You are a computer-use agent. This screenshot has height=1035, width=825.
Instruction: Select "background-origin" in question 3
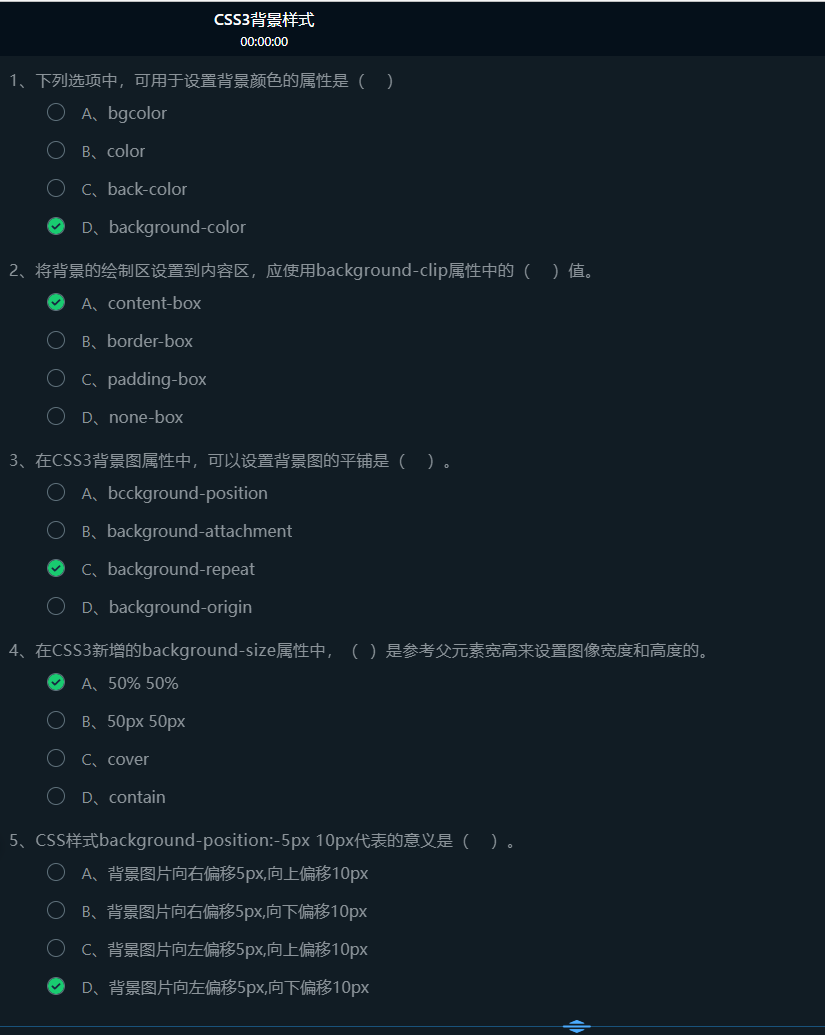click(x=56, y=606)
